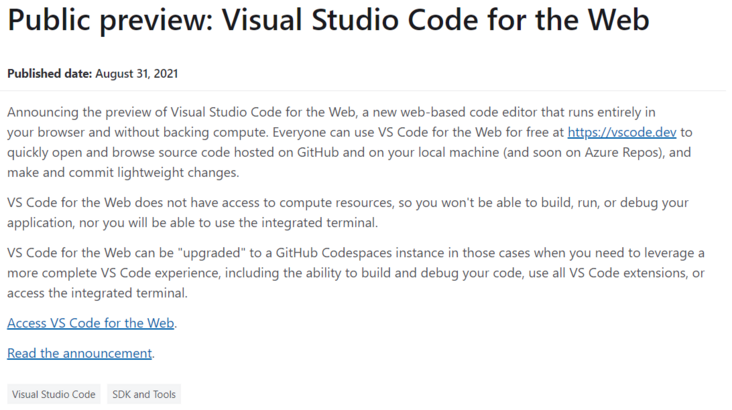Select the "Visual Studio Code" tag

[54, 395]
